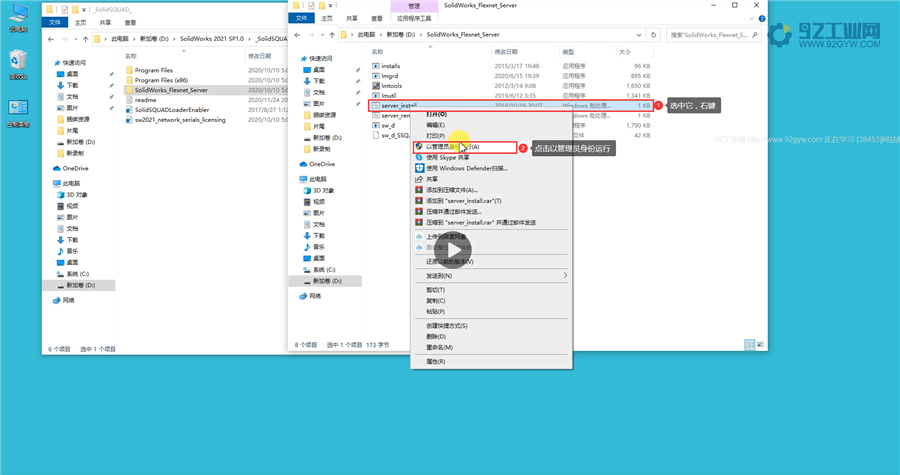Open 文件 tab in SolidWorks_Flexnet_Server window

(301, 18)
